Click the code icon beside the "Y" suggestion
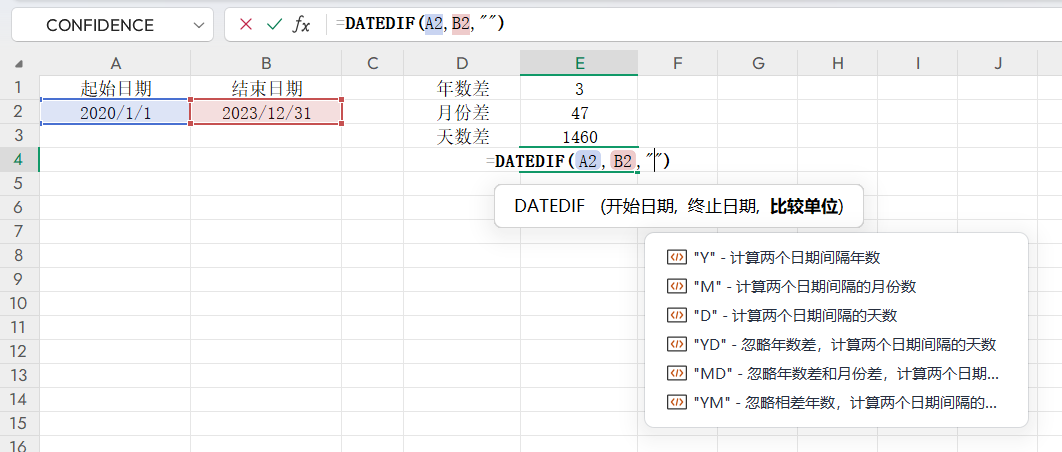Screen dimensions: 1062x452 (675, 257)
